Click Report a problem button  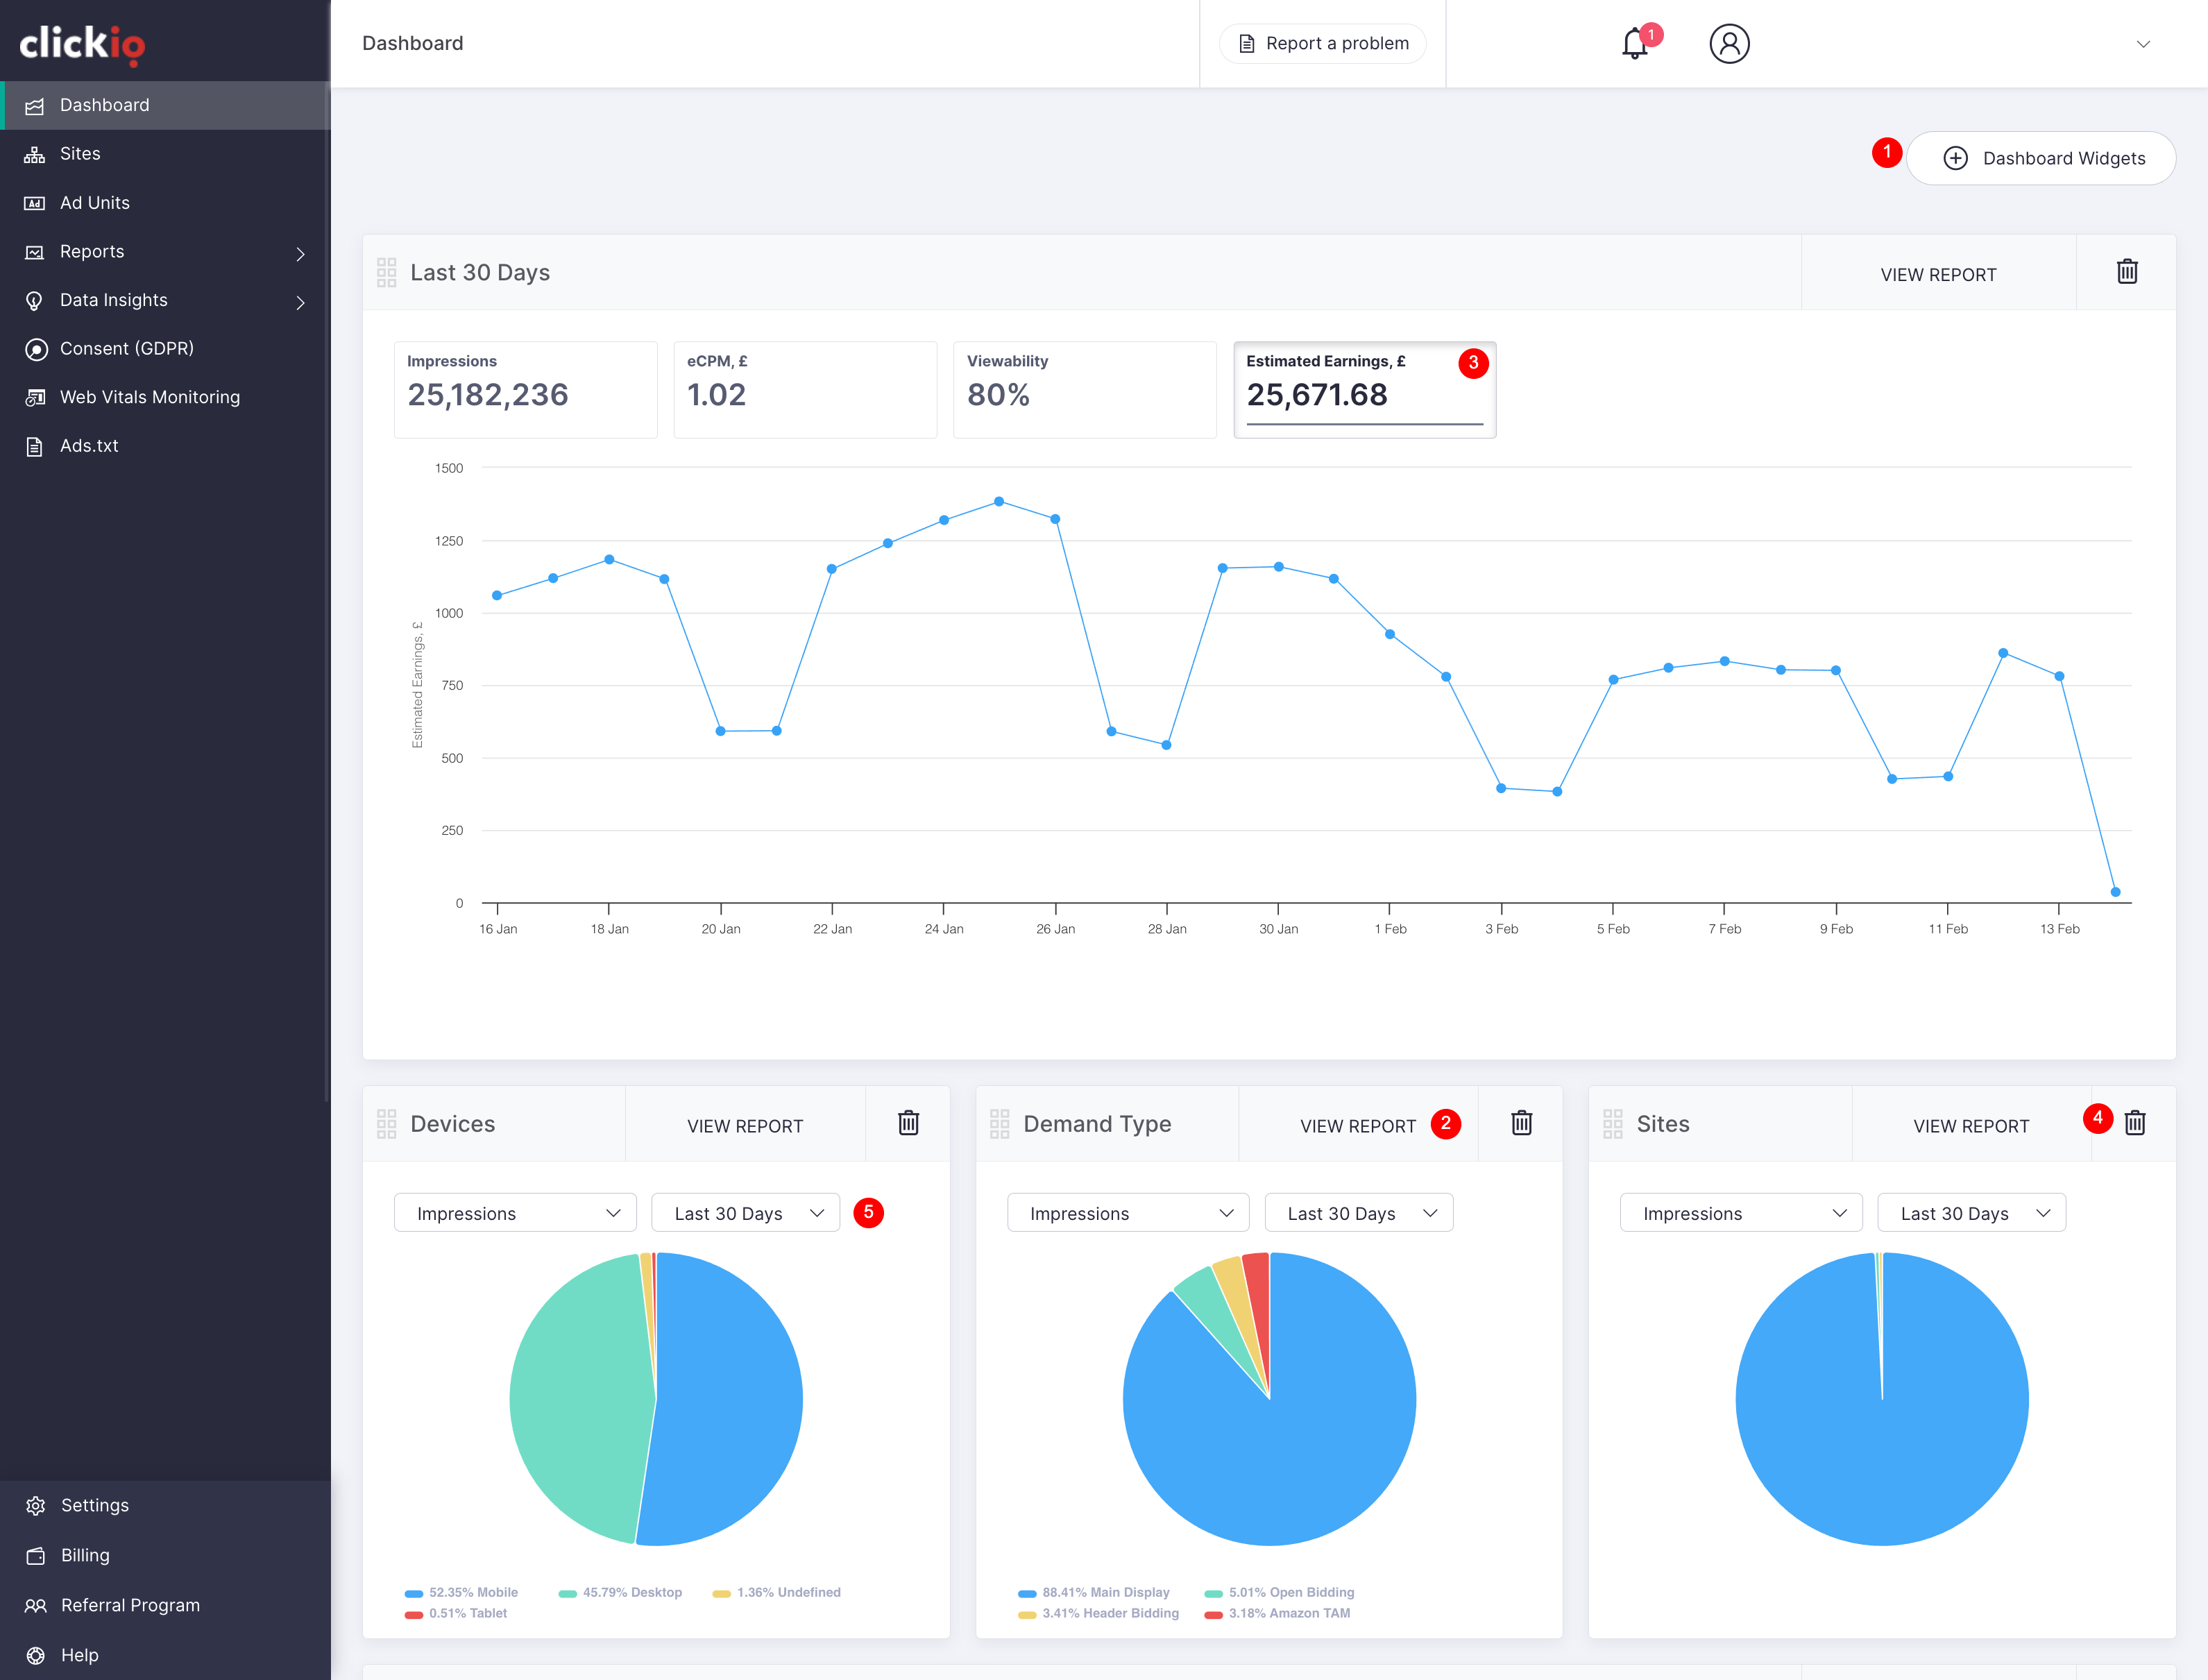point(1323,43)
